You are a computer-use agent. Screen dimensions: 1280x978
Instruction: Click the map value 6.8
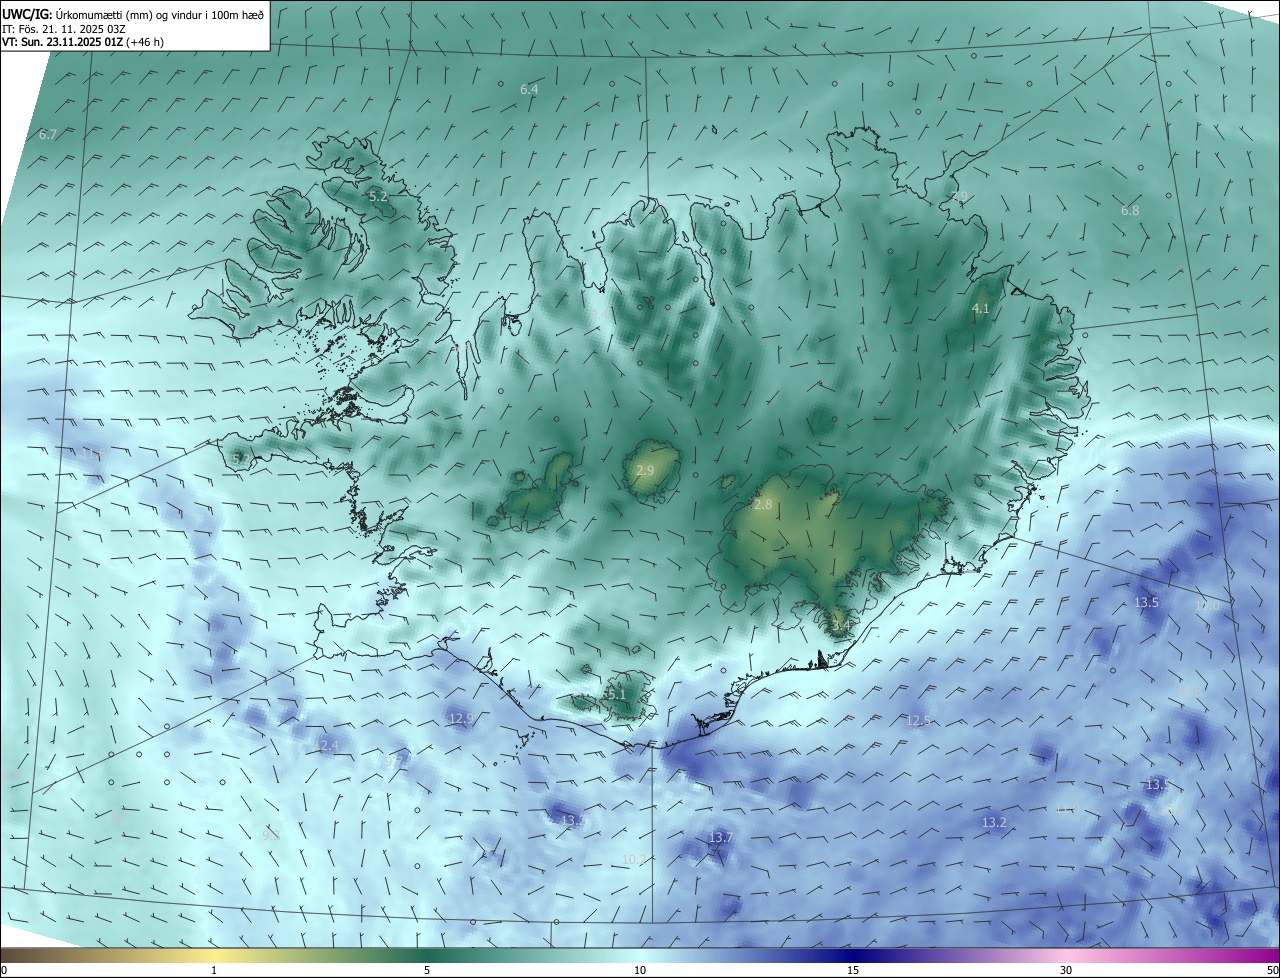1130,211
